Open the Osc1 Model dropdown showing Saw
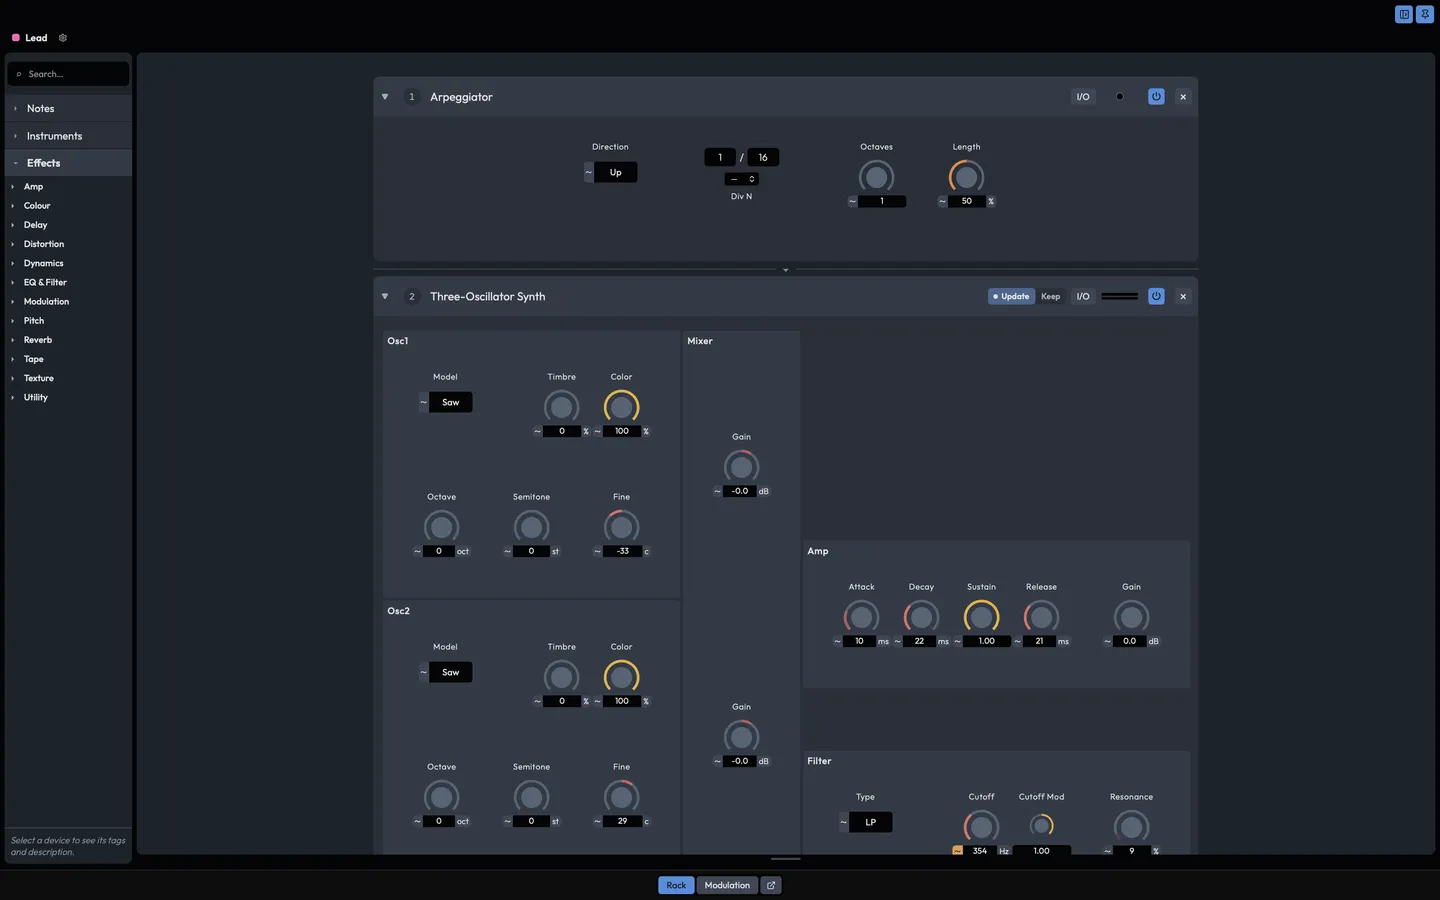This screenshot has height=900, width=1440. click(451, 402)
